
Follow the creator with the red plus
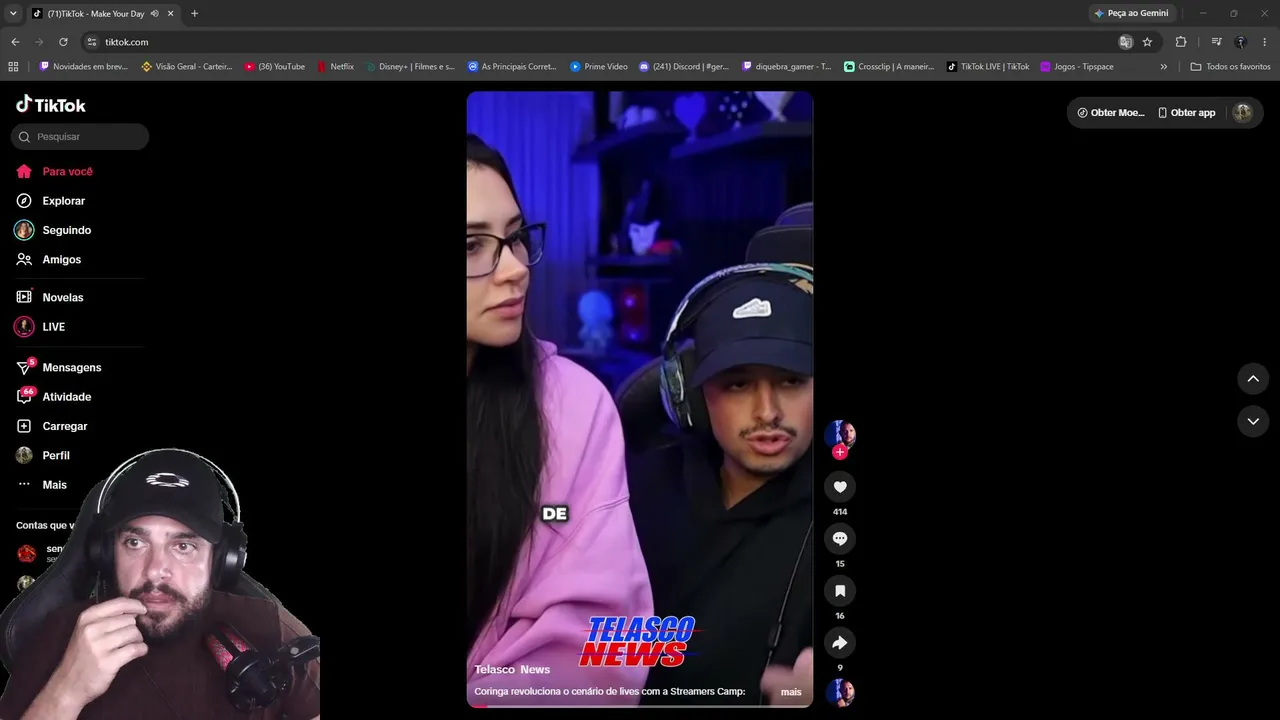pyautogui.click(x=840, y=452)
